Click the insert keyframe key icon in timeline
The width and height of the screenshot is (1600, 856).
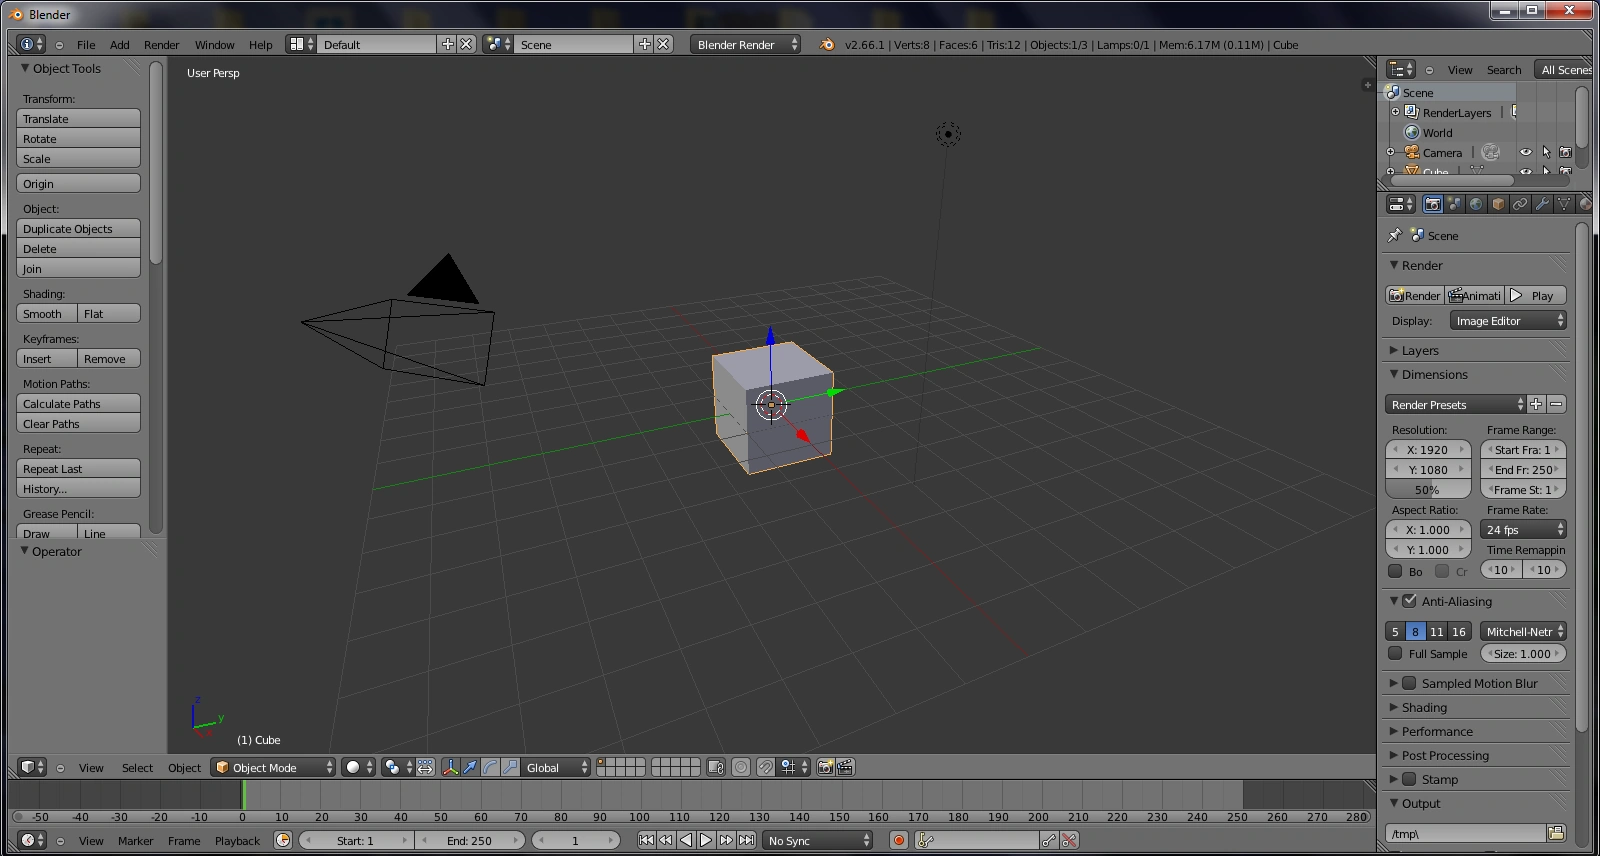click(1049, 840)
